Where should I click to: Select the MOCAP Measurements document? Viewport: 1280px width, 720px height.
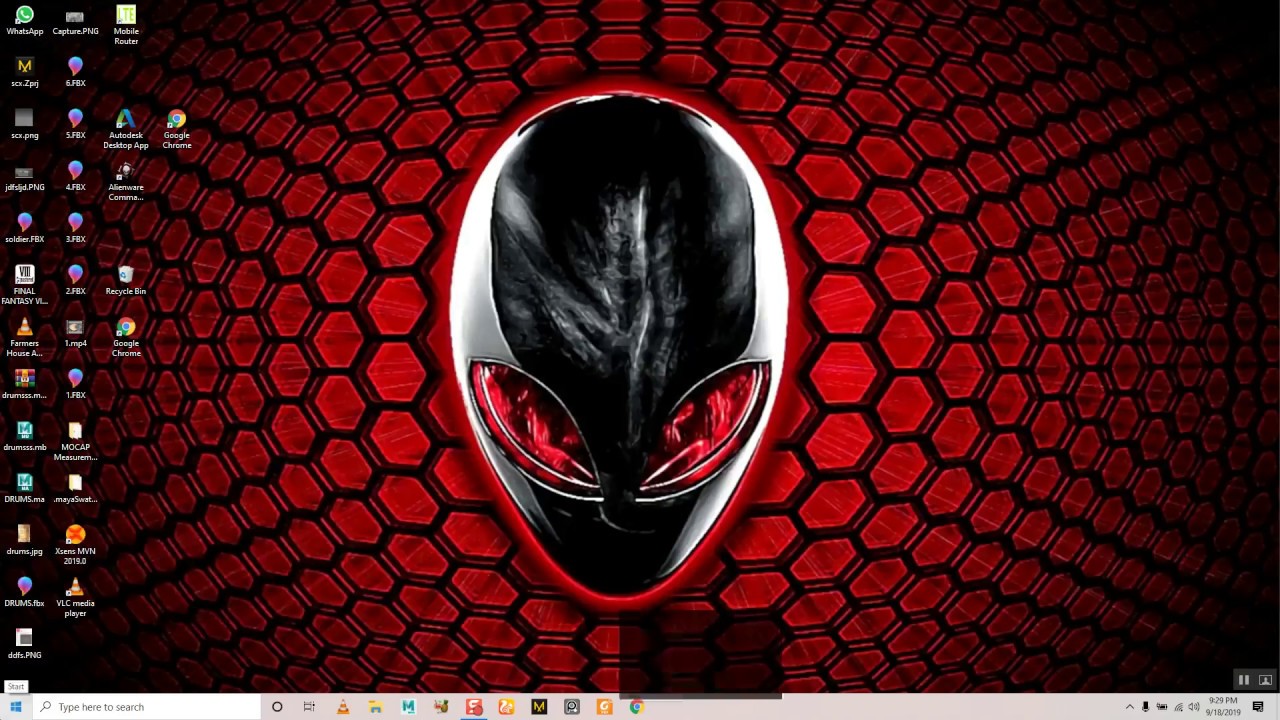click(75, 442)
